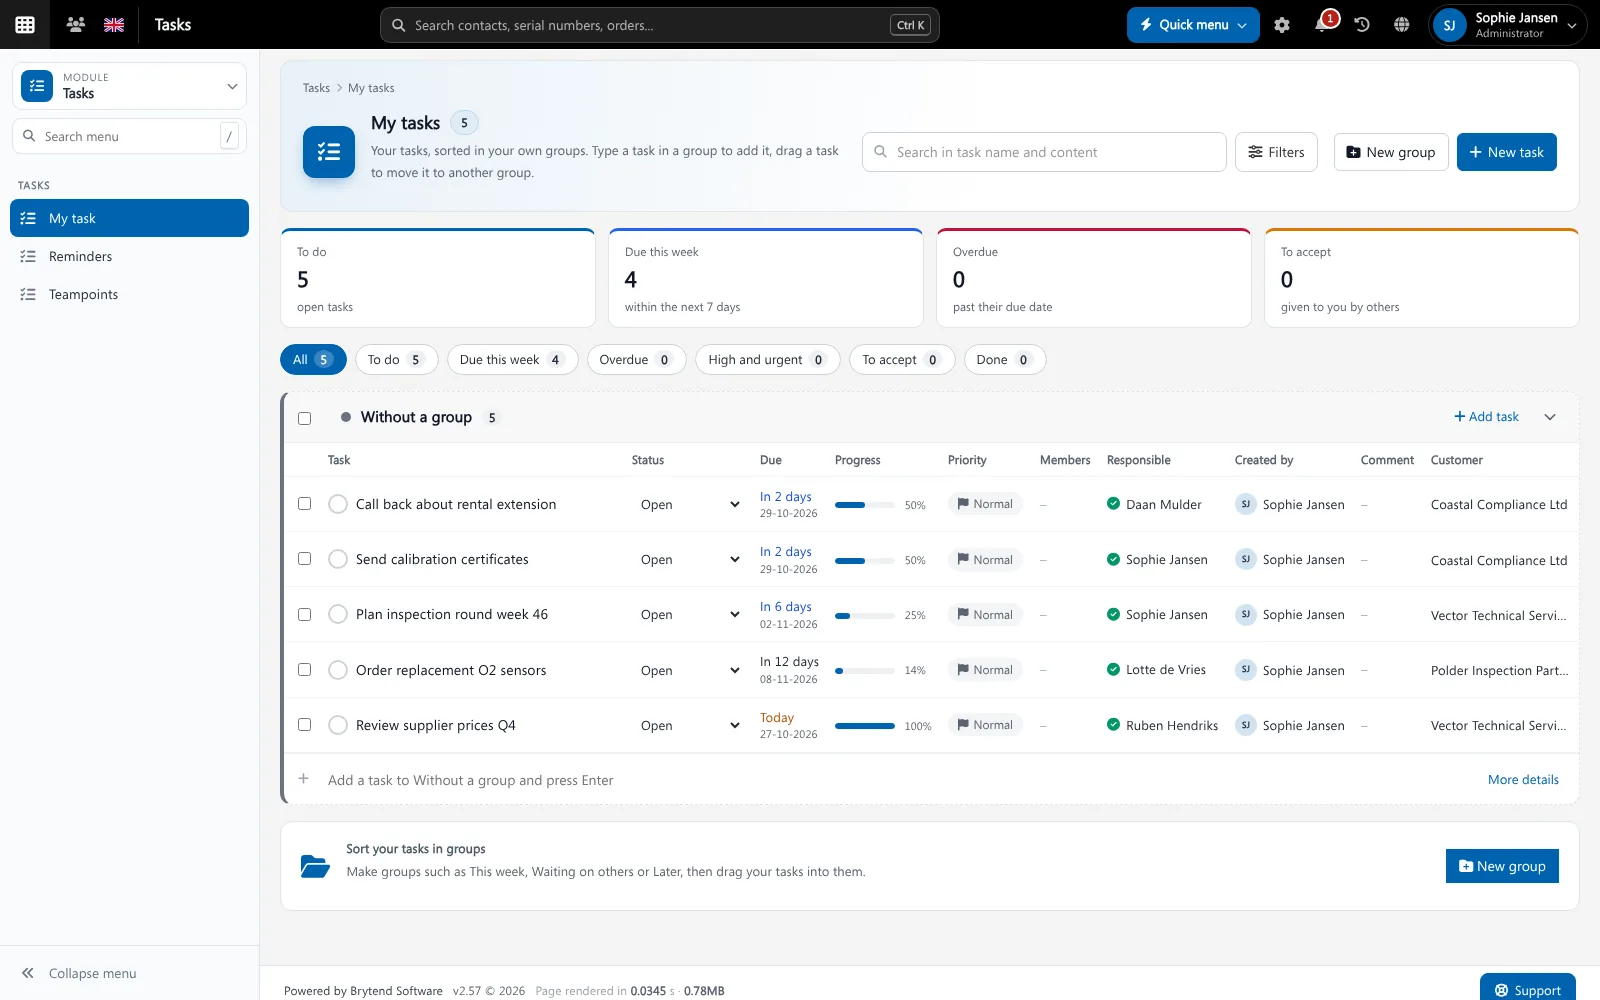Image resolution: width=1600 pixels, height=1000 pixels.
Task: Select the Done filter tab
Action: pos(1004,360)
